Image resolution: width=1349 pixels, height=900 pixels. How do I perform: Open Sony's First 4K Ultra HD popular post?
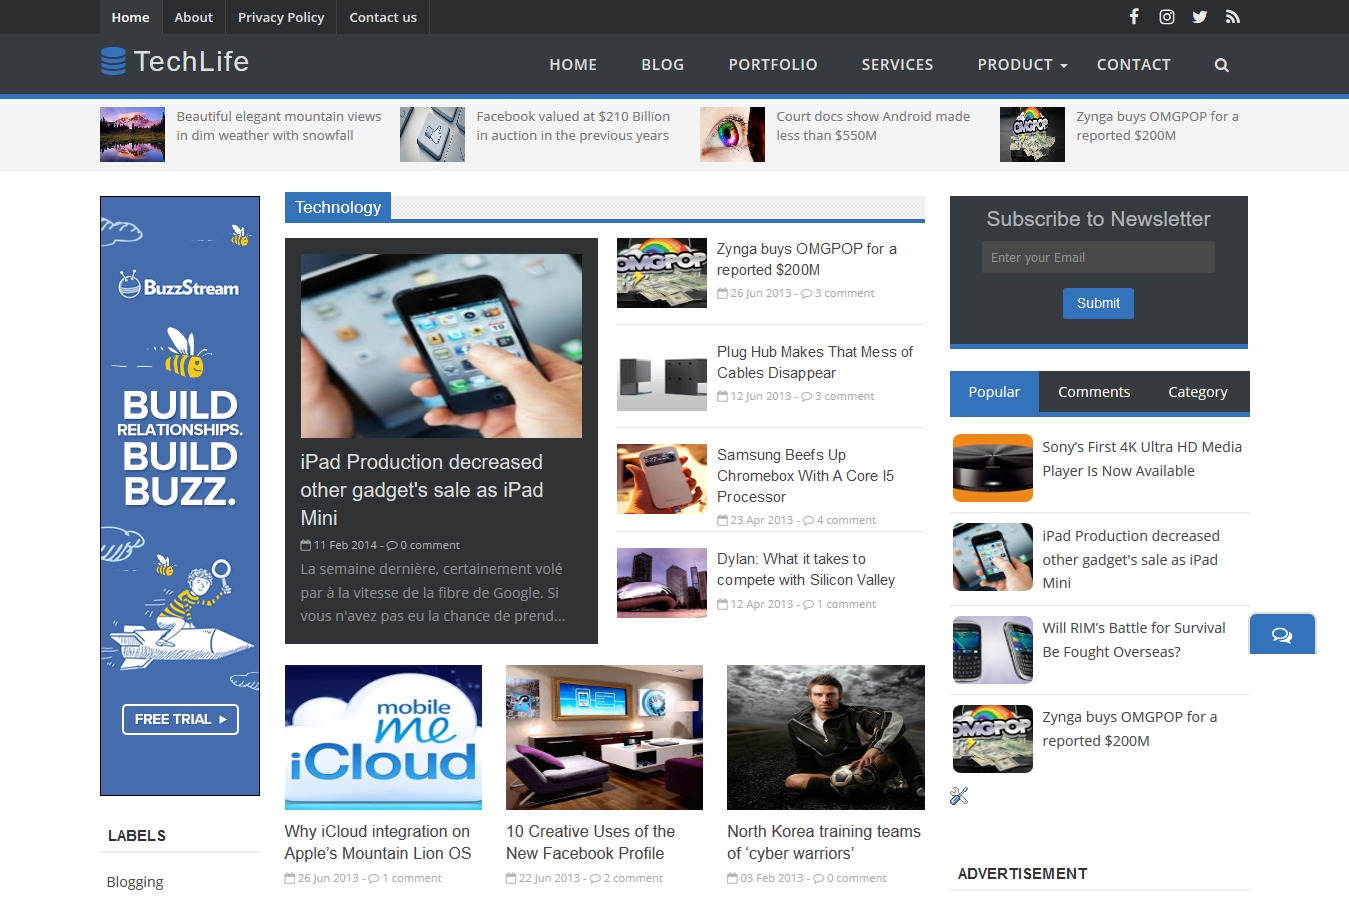coord(1142,459)
